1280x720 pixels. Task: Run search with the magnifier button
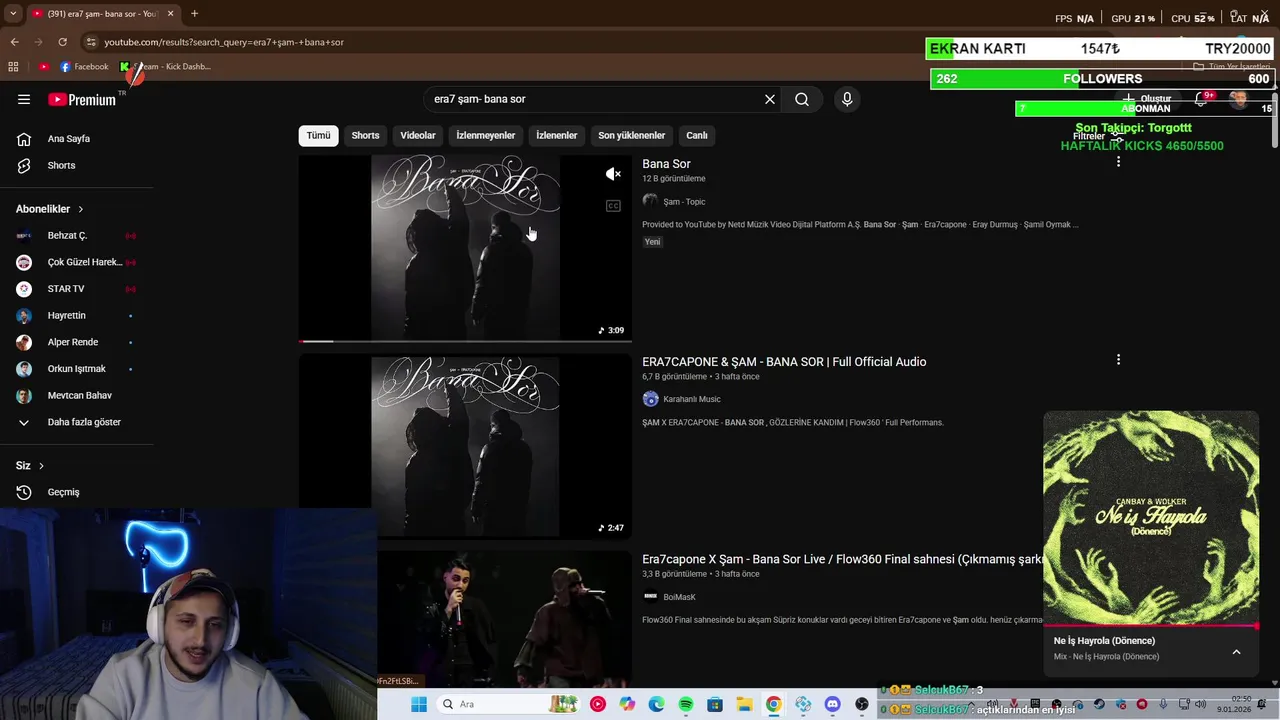pos(802,99)
